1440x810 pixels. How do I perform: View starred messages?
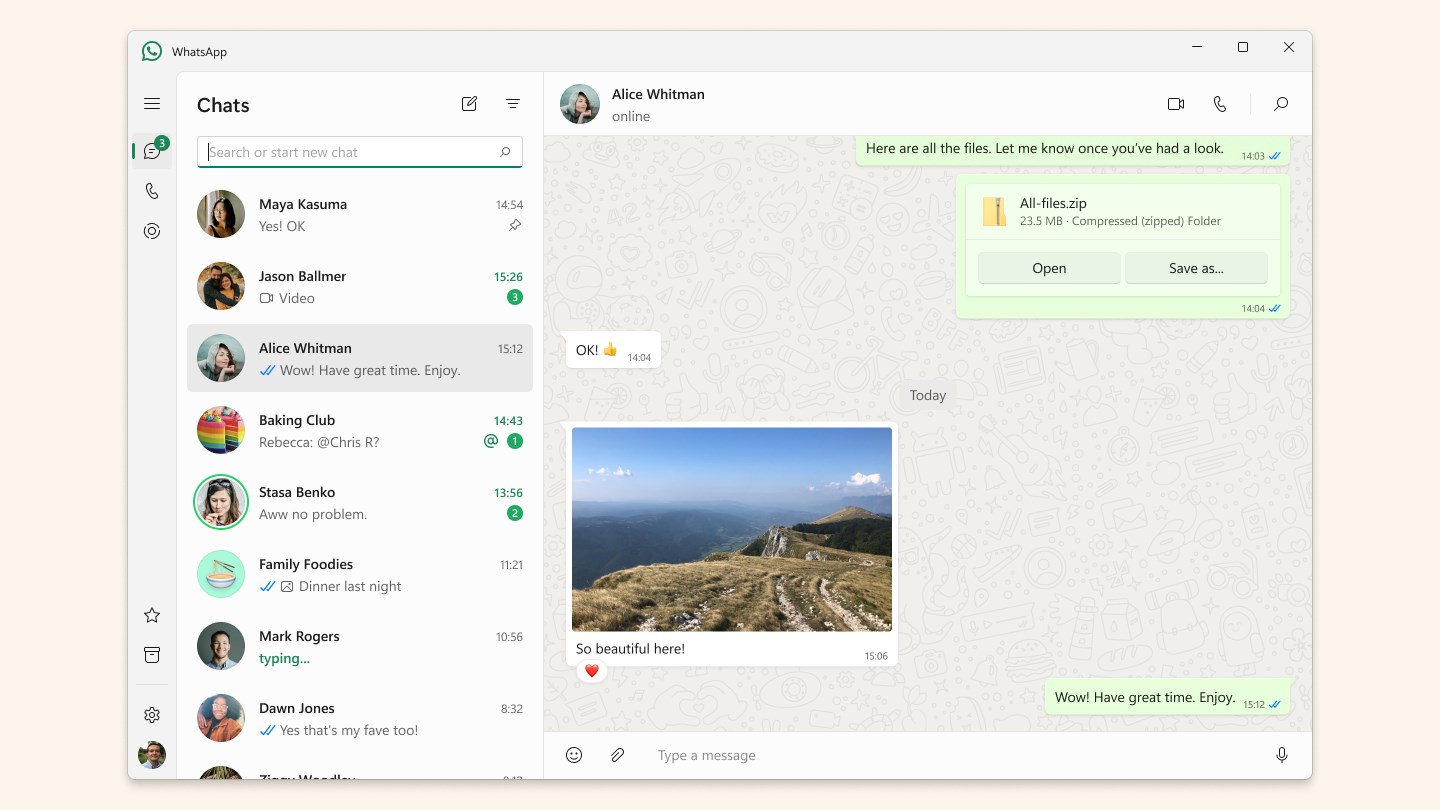[152, 615]
